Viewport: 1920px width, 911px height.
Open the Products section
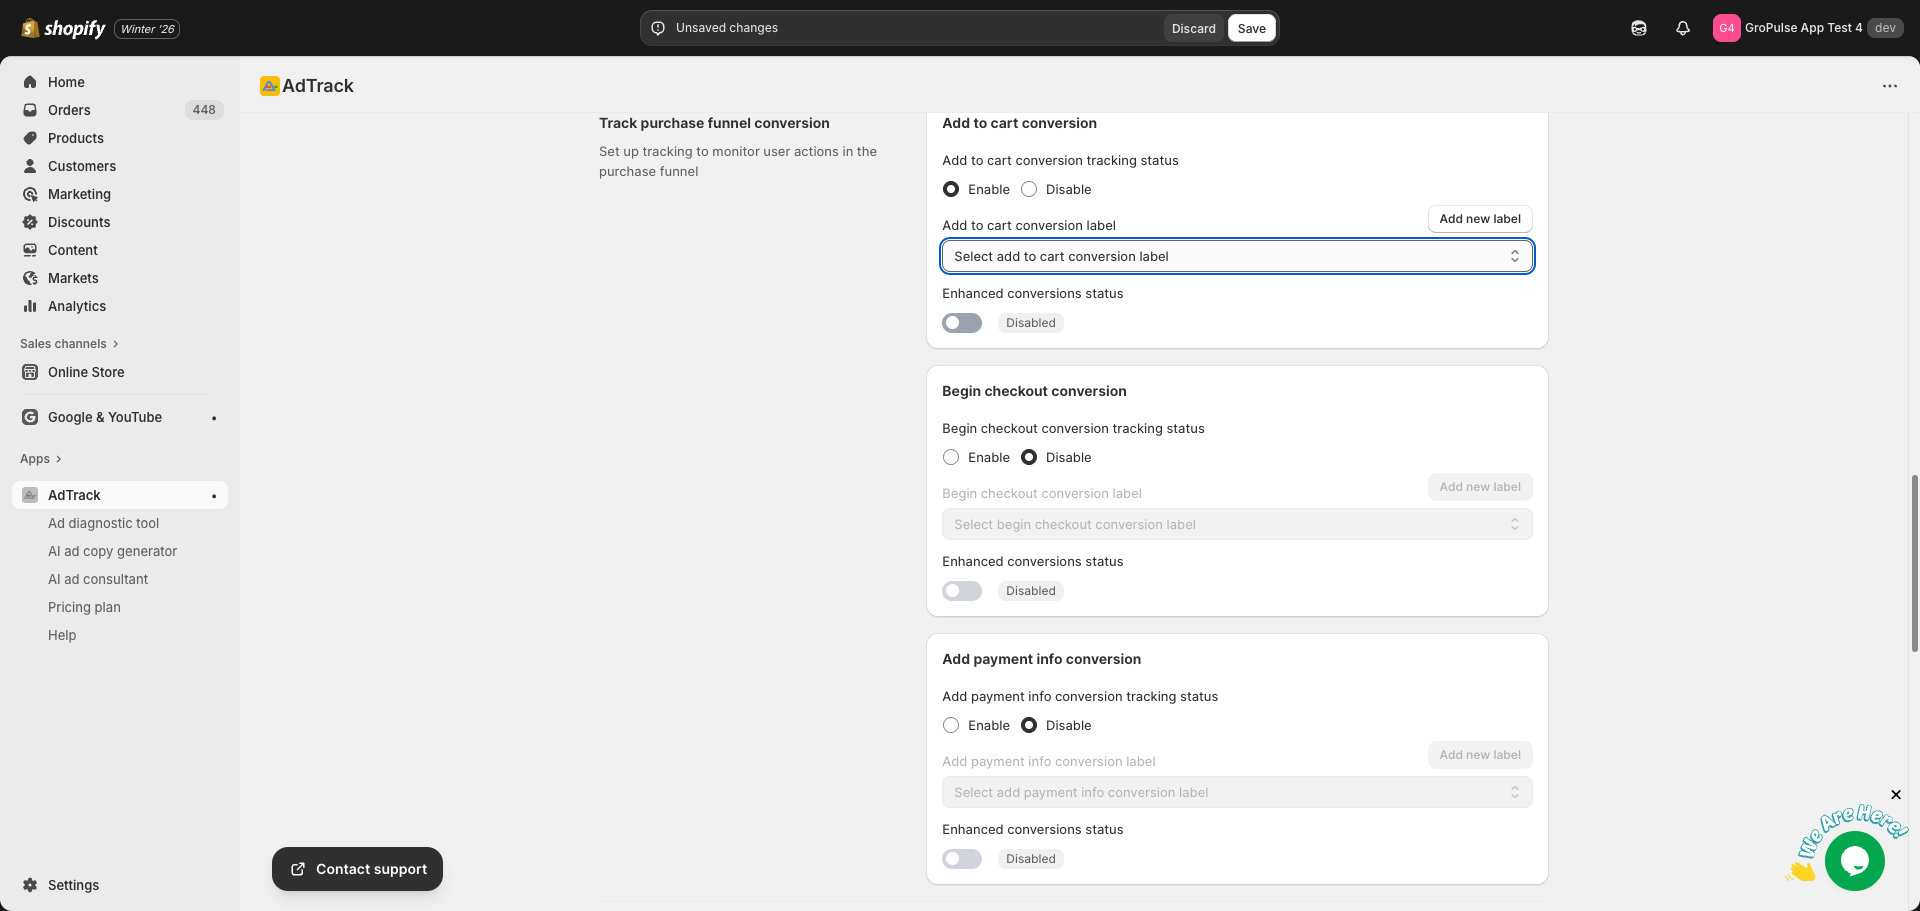coord(76,138)
